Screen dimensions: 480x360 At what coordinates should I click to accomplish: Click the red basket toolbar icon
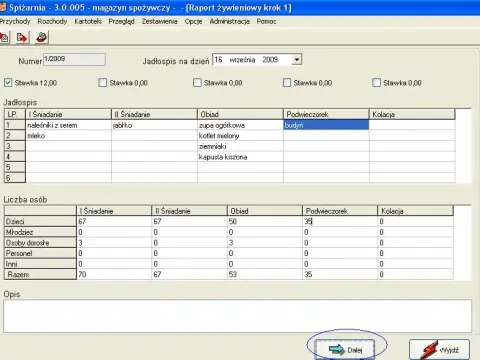tap(42, 37)
